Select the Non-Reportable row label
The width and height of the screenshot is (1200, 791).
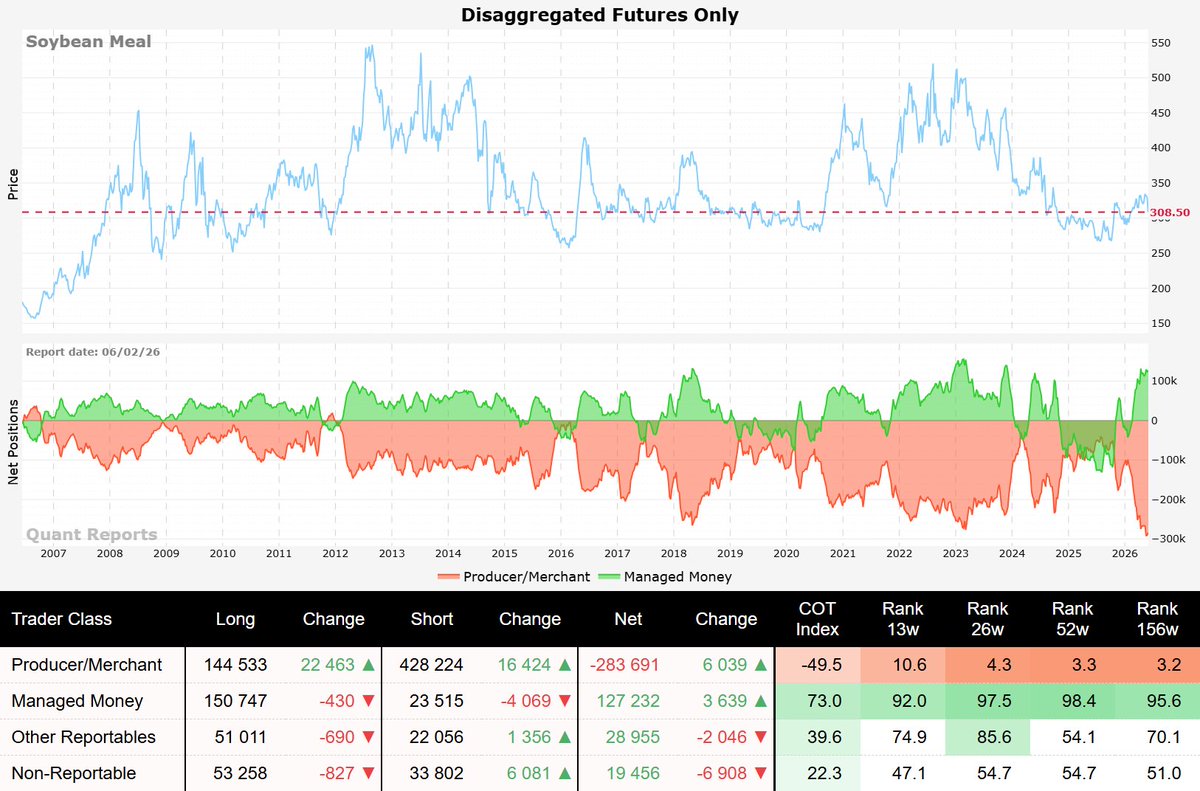point(73,773)
